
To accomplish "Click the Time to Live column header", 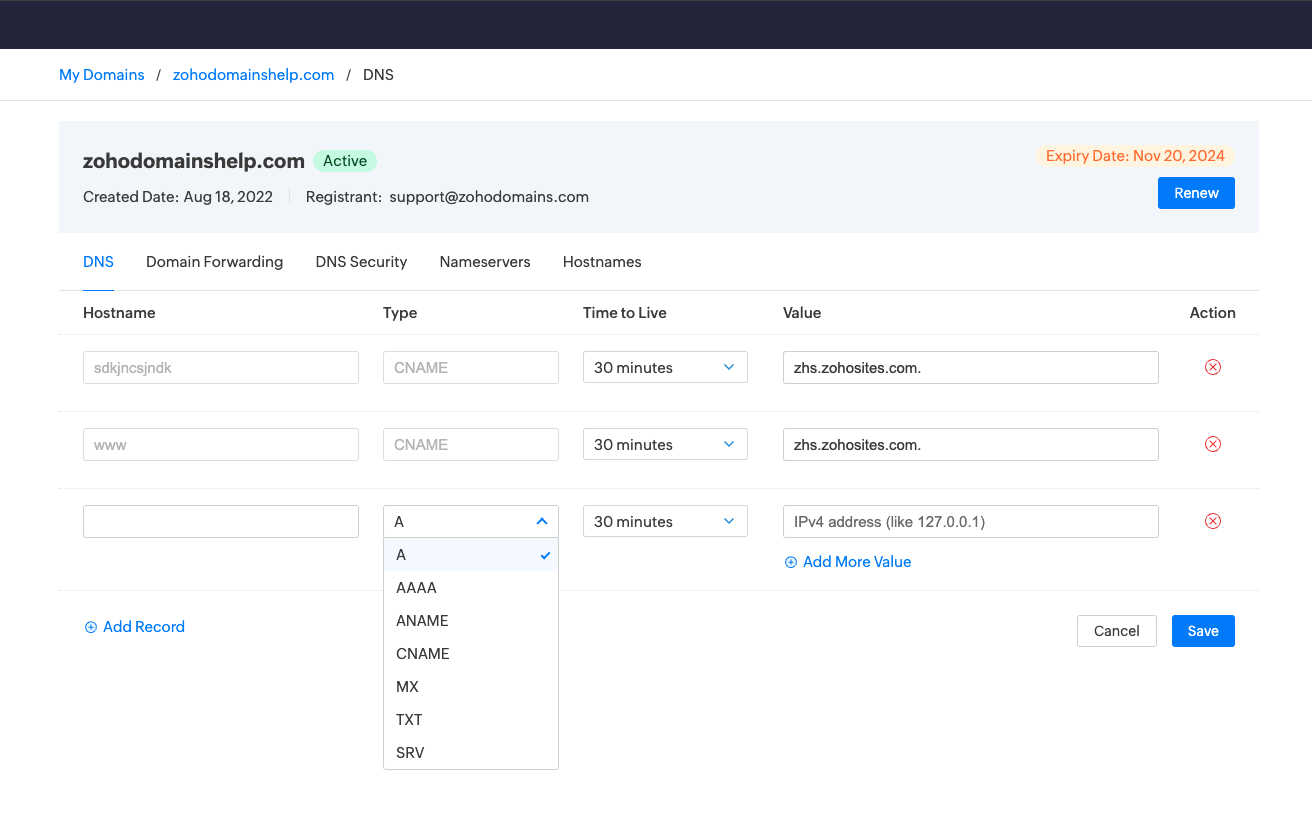I will tap(625, 313).
